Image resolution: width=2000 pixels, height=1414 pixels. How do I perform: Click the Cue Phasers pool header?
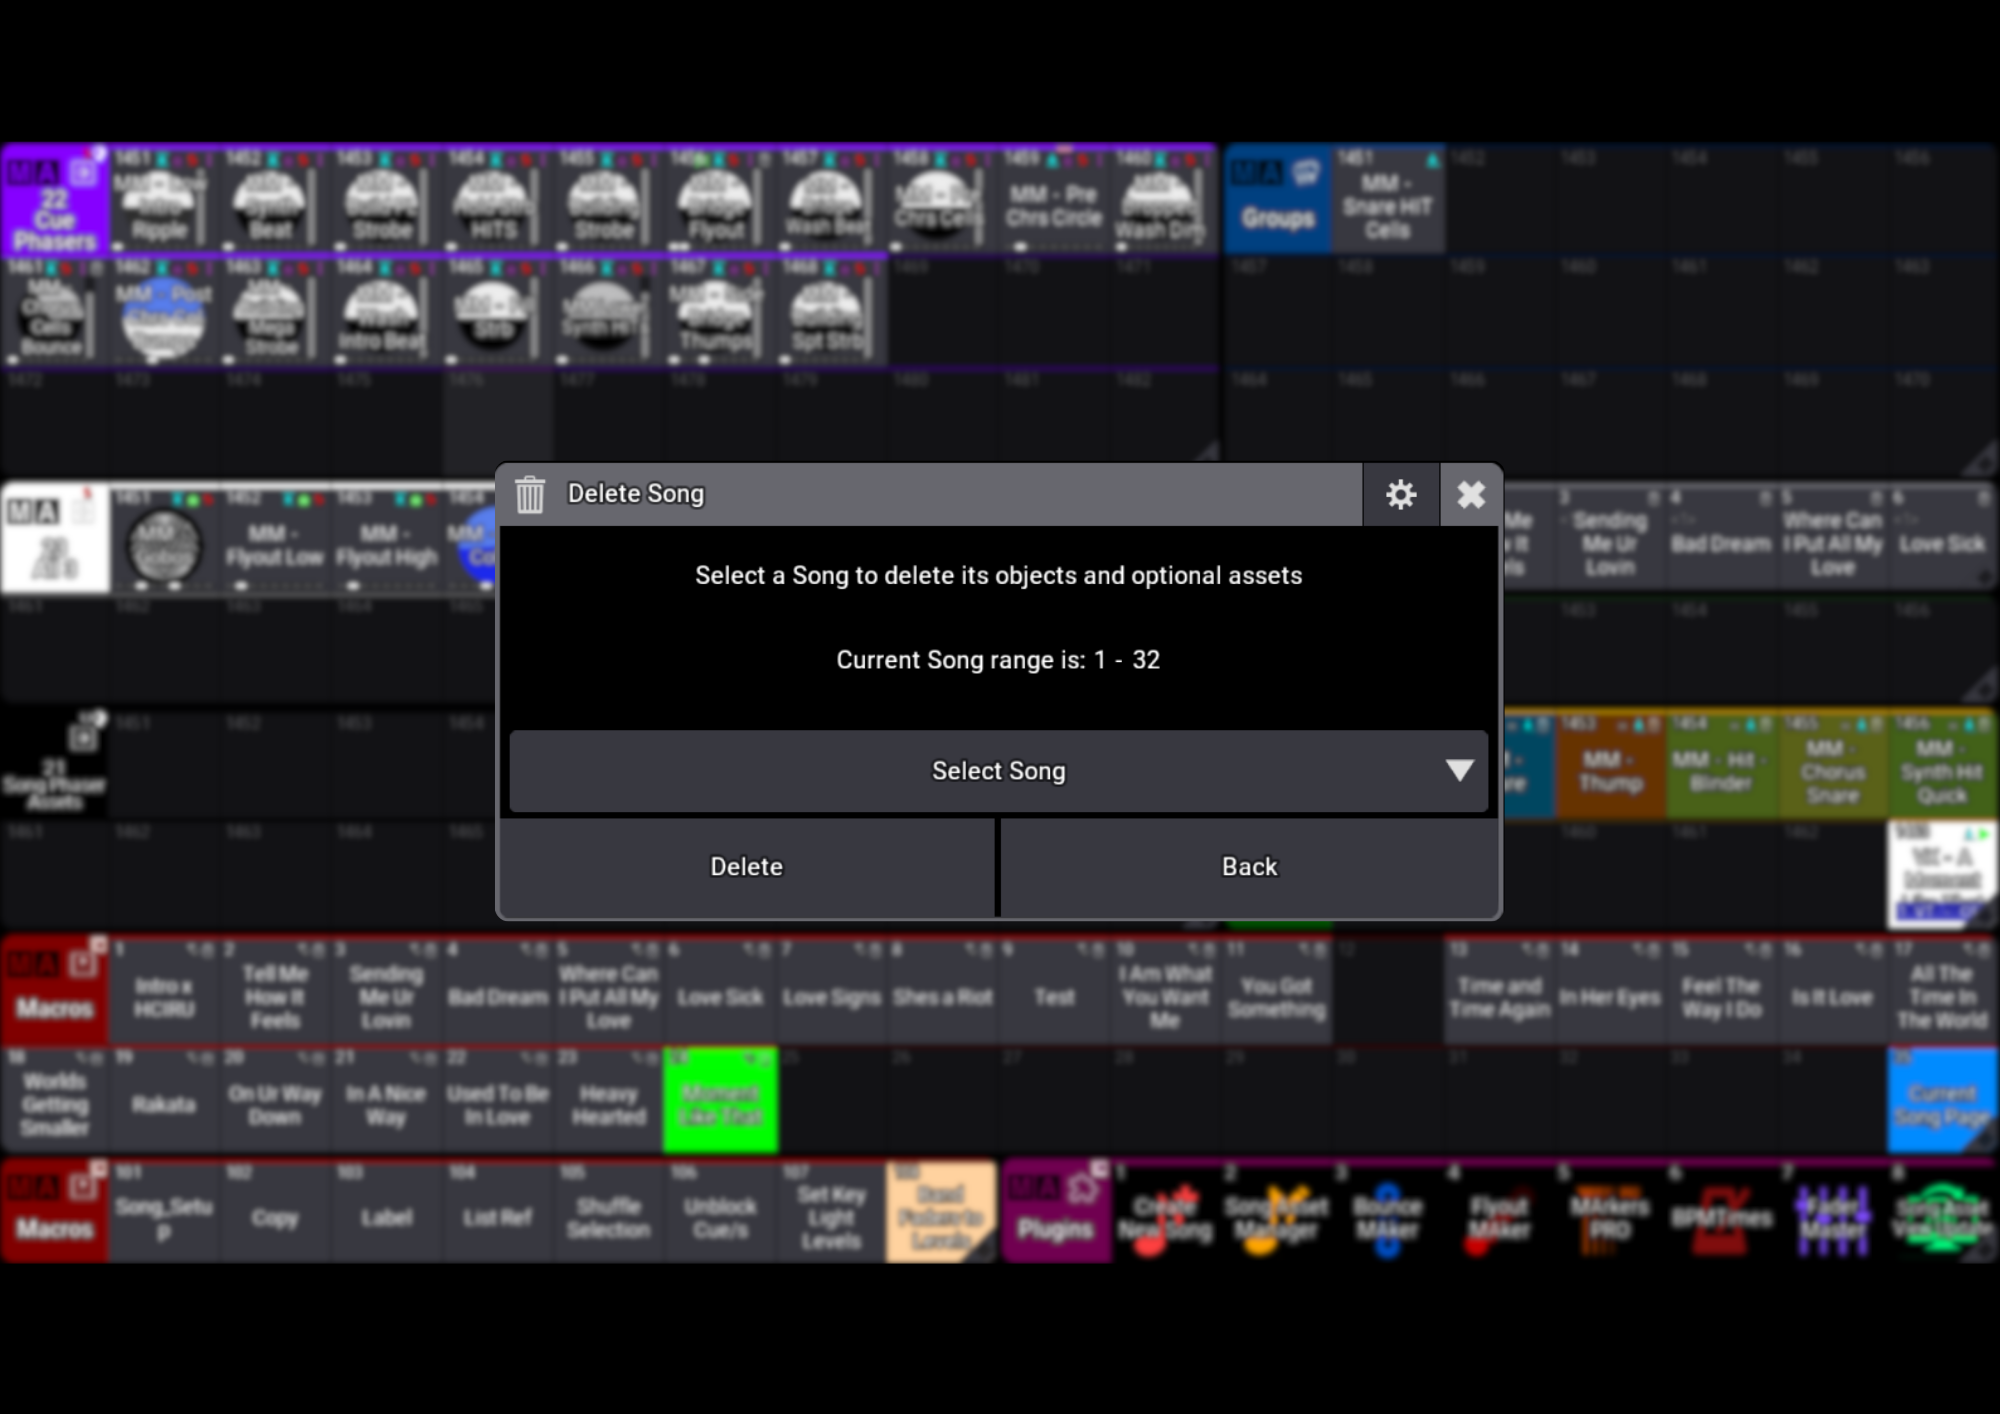click(55, 198)
